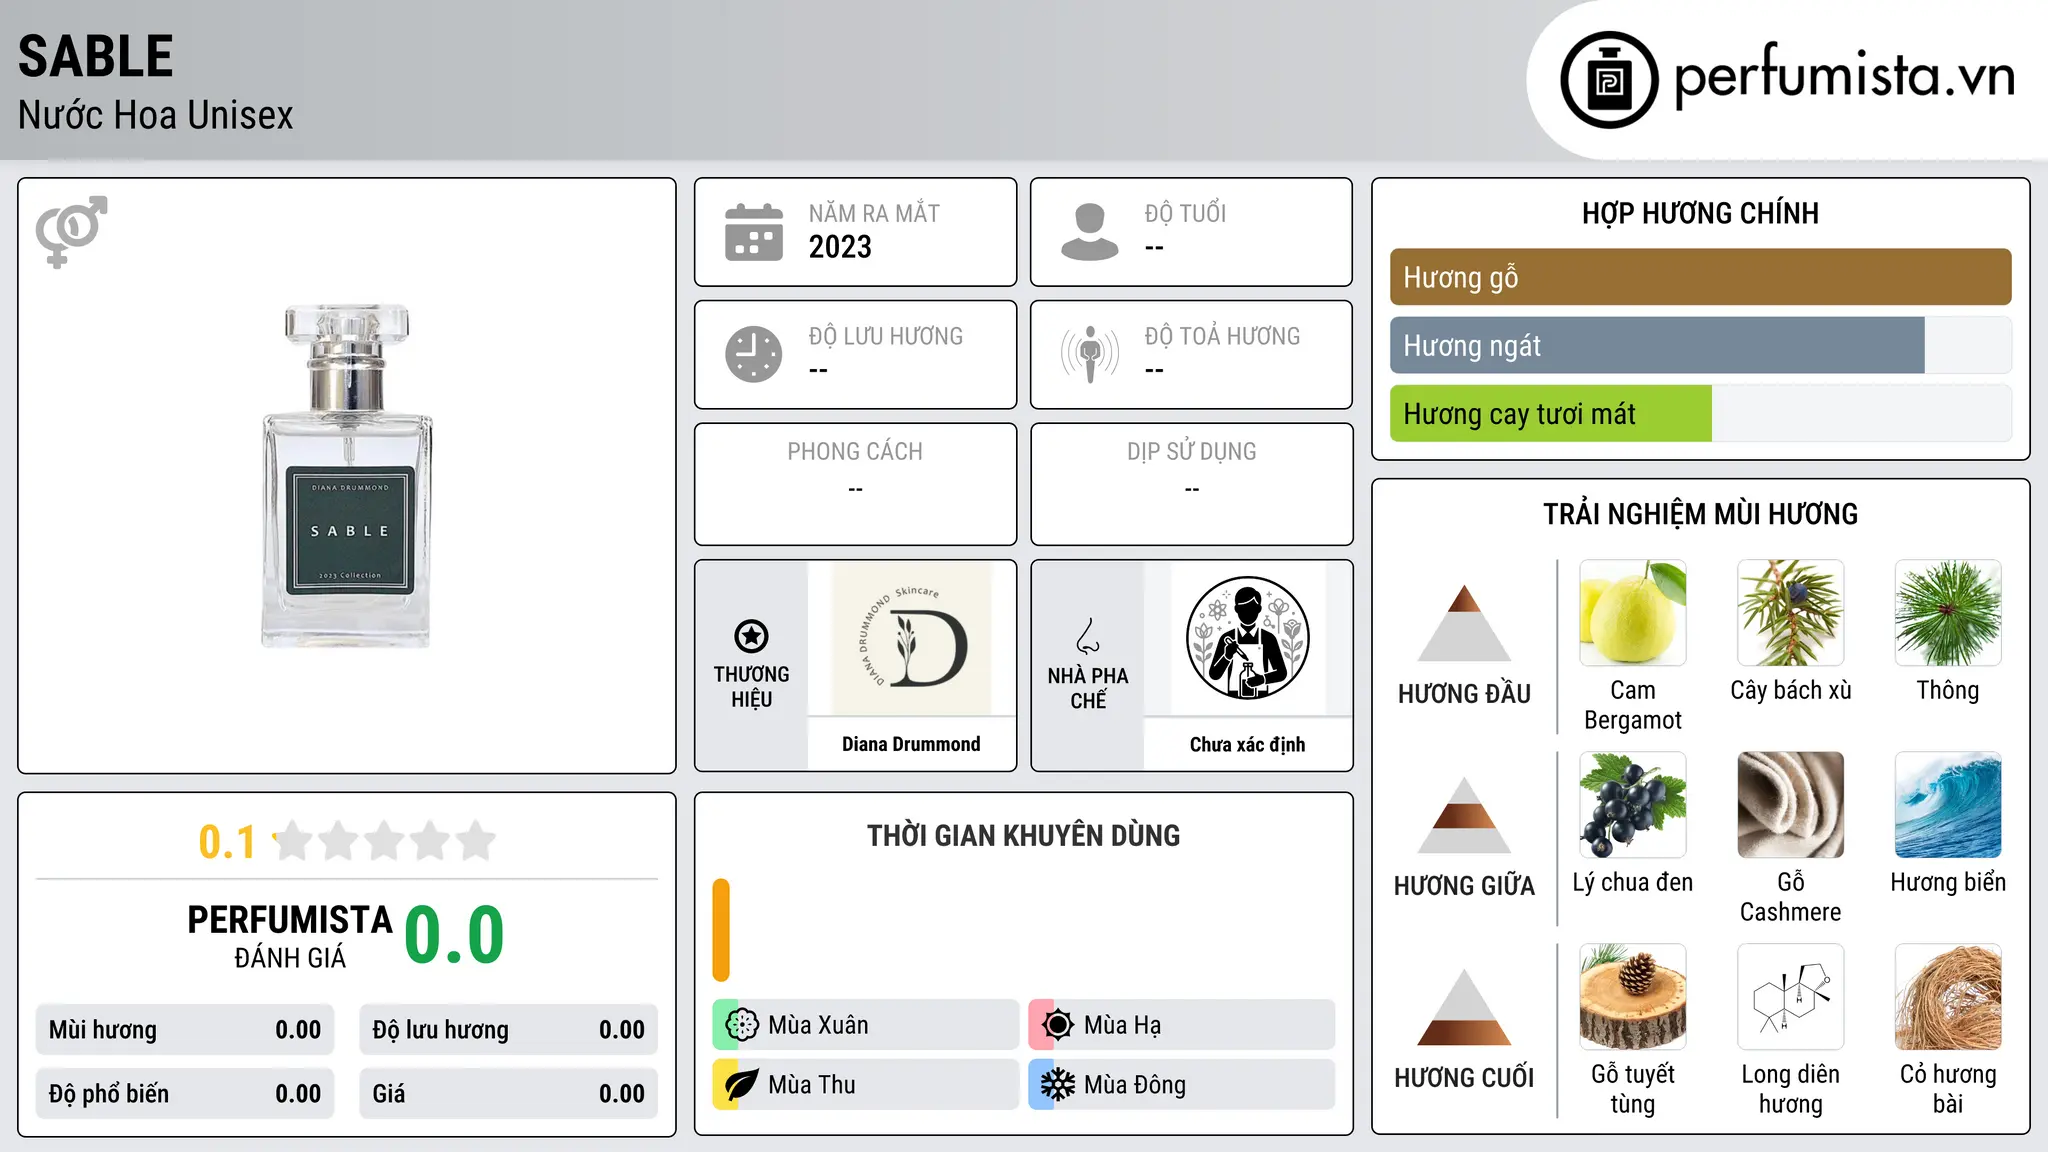2048x1152 pixels.
Task: Select the Cây bách xù note image
Action: 1790,613
